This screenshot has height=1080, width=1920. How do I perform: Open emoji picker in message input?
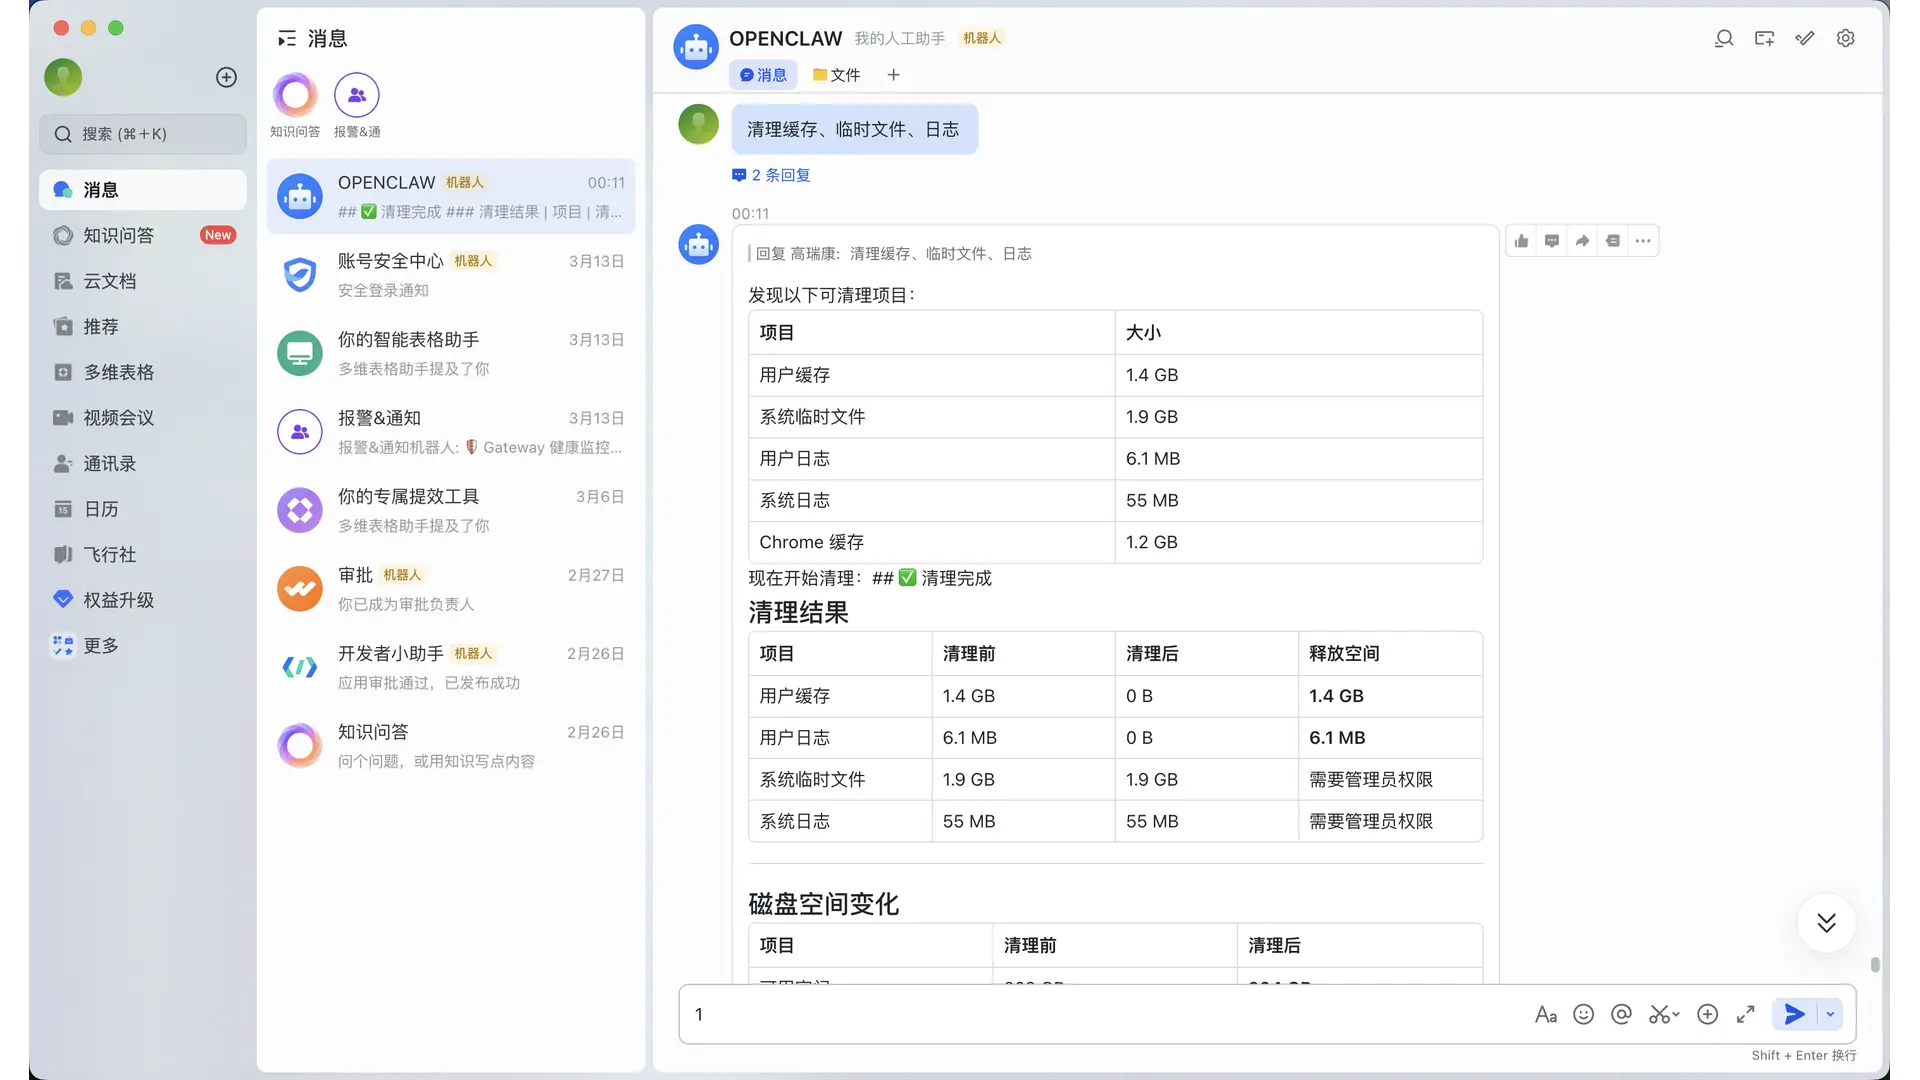(1583, 1014)
